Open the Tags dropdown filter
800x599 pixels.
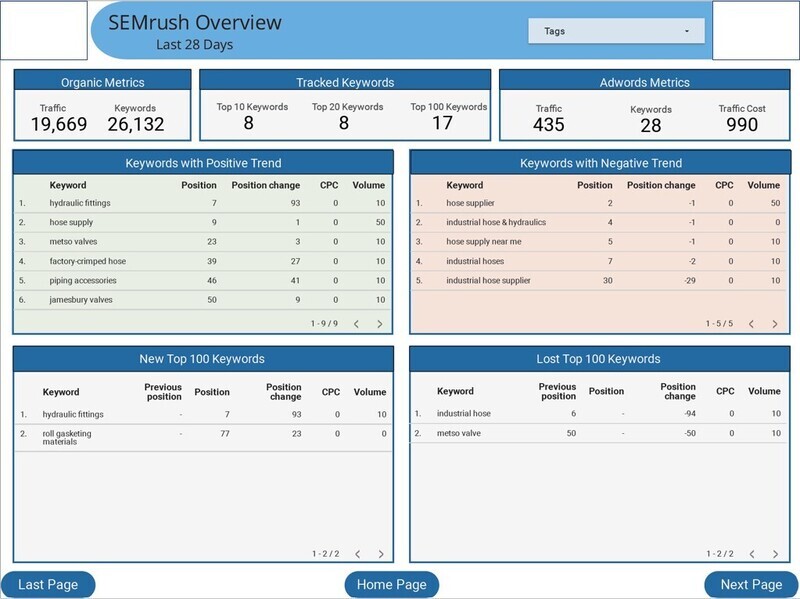tap(616, 31)
